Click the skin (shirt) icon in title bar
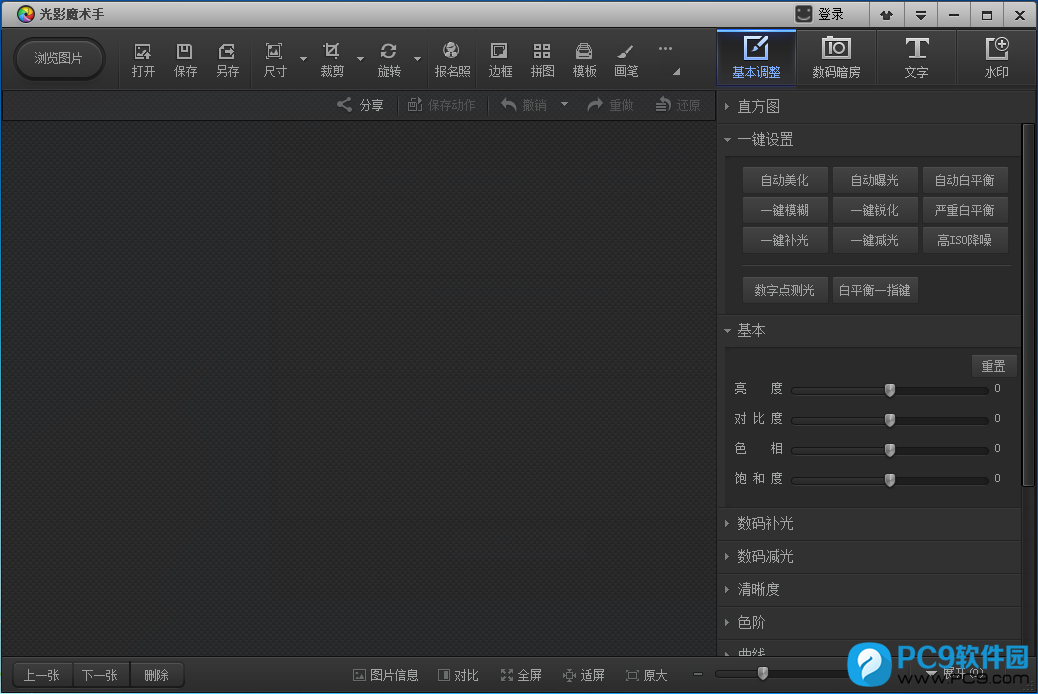1038x694 pixels. pos(886,15)
